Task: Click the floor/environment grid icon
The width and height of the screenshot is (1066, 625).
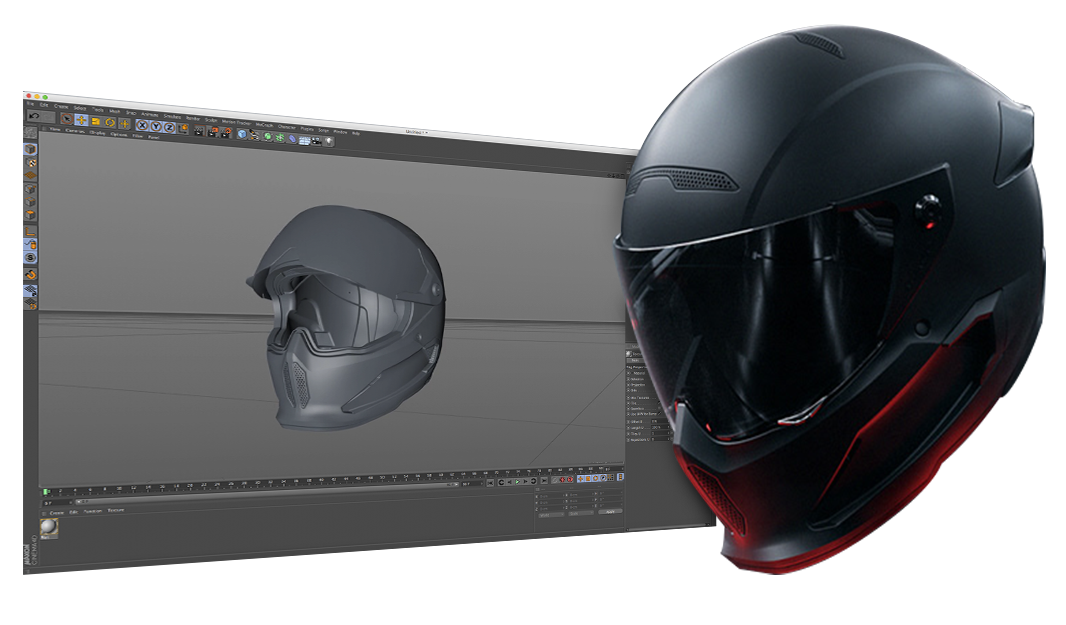Action: click(x=305, y=140)
